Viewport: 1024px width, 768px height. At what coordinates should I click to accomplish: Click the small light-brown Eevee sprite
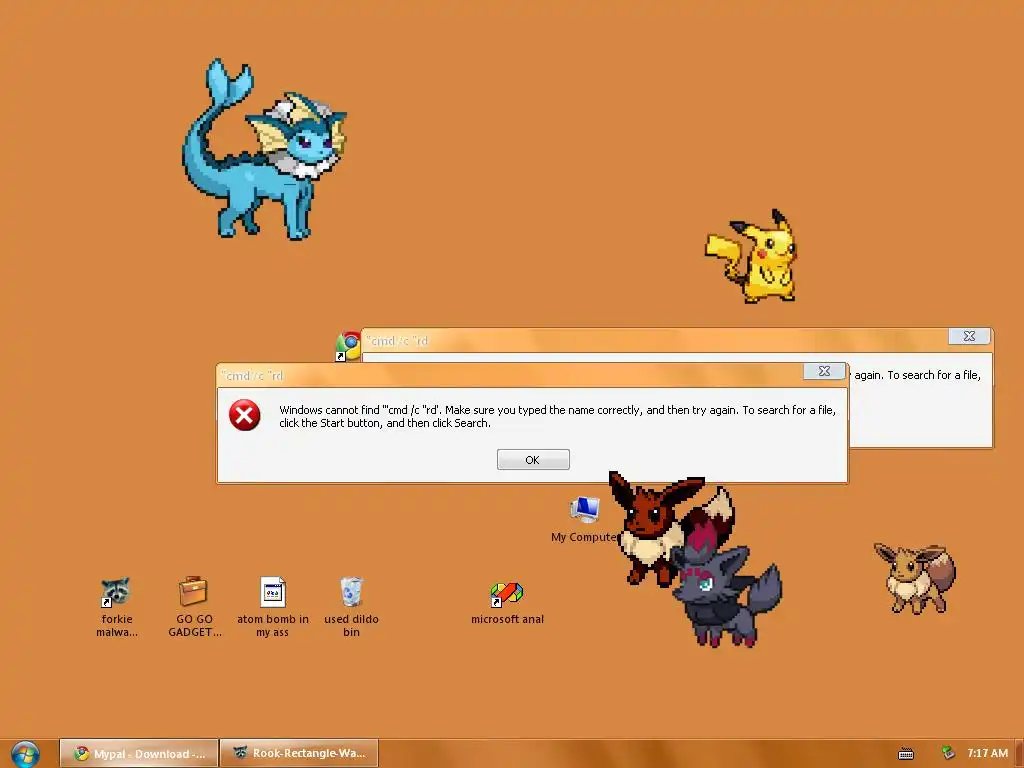(x=914, y=578)
